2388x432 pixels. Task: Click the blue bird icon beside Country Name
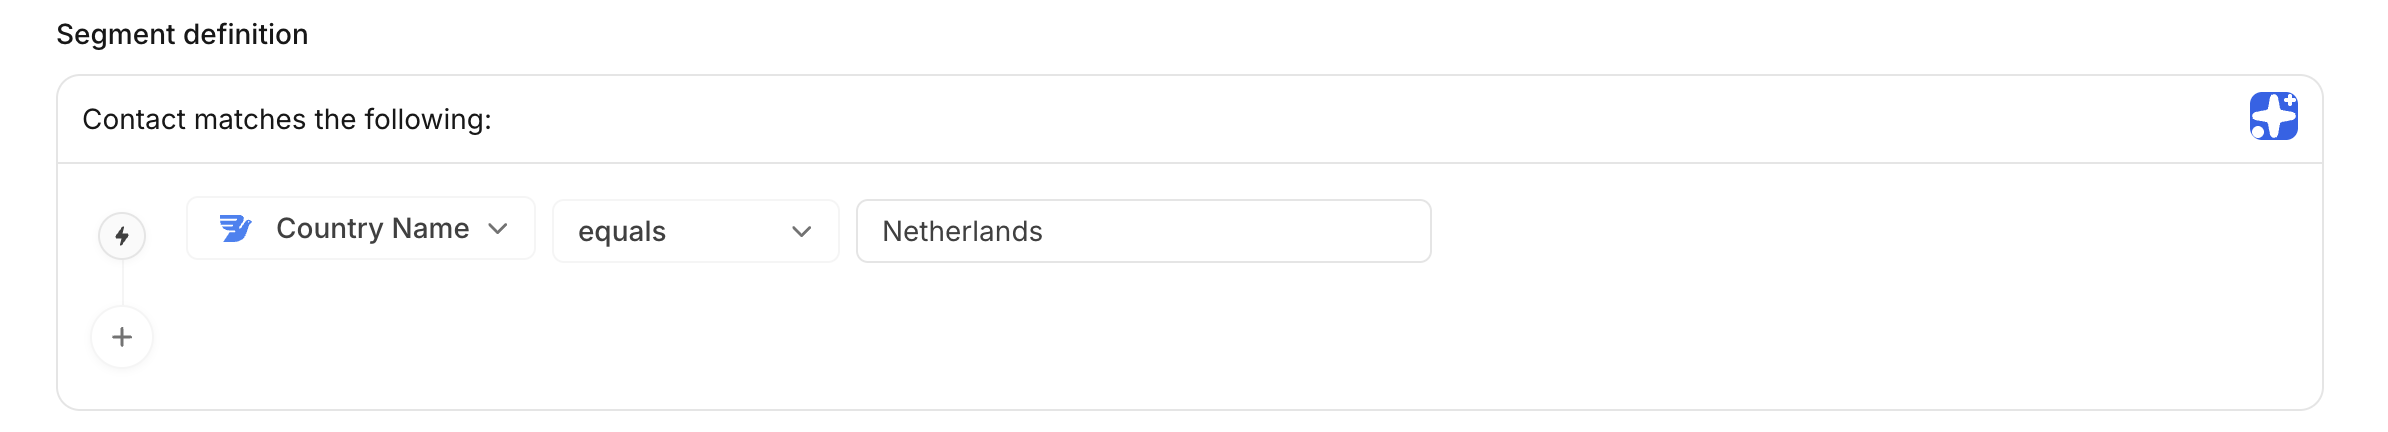coord(235,229)
